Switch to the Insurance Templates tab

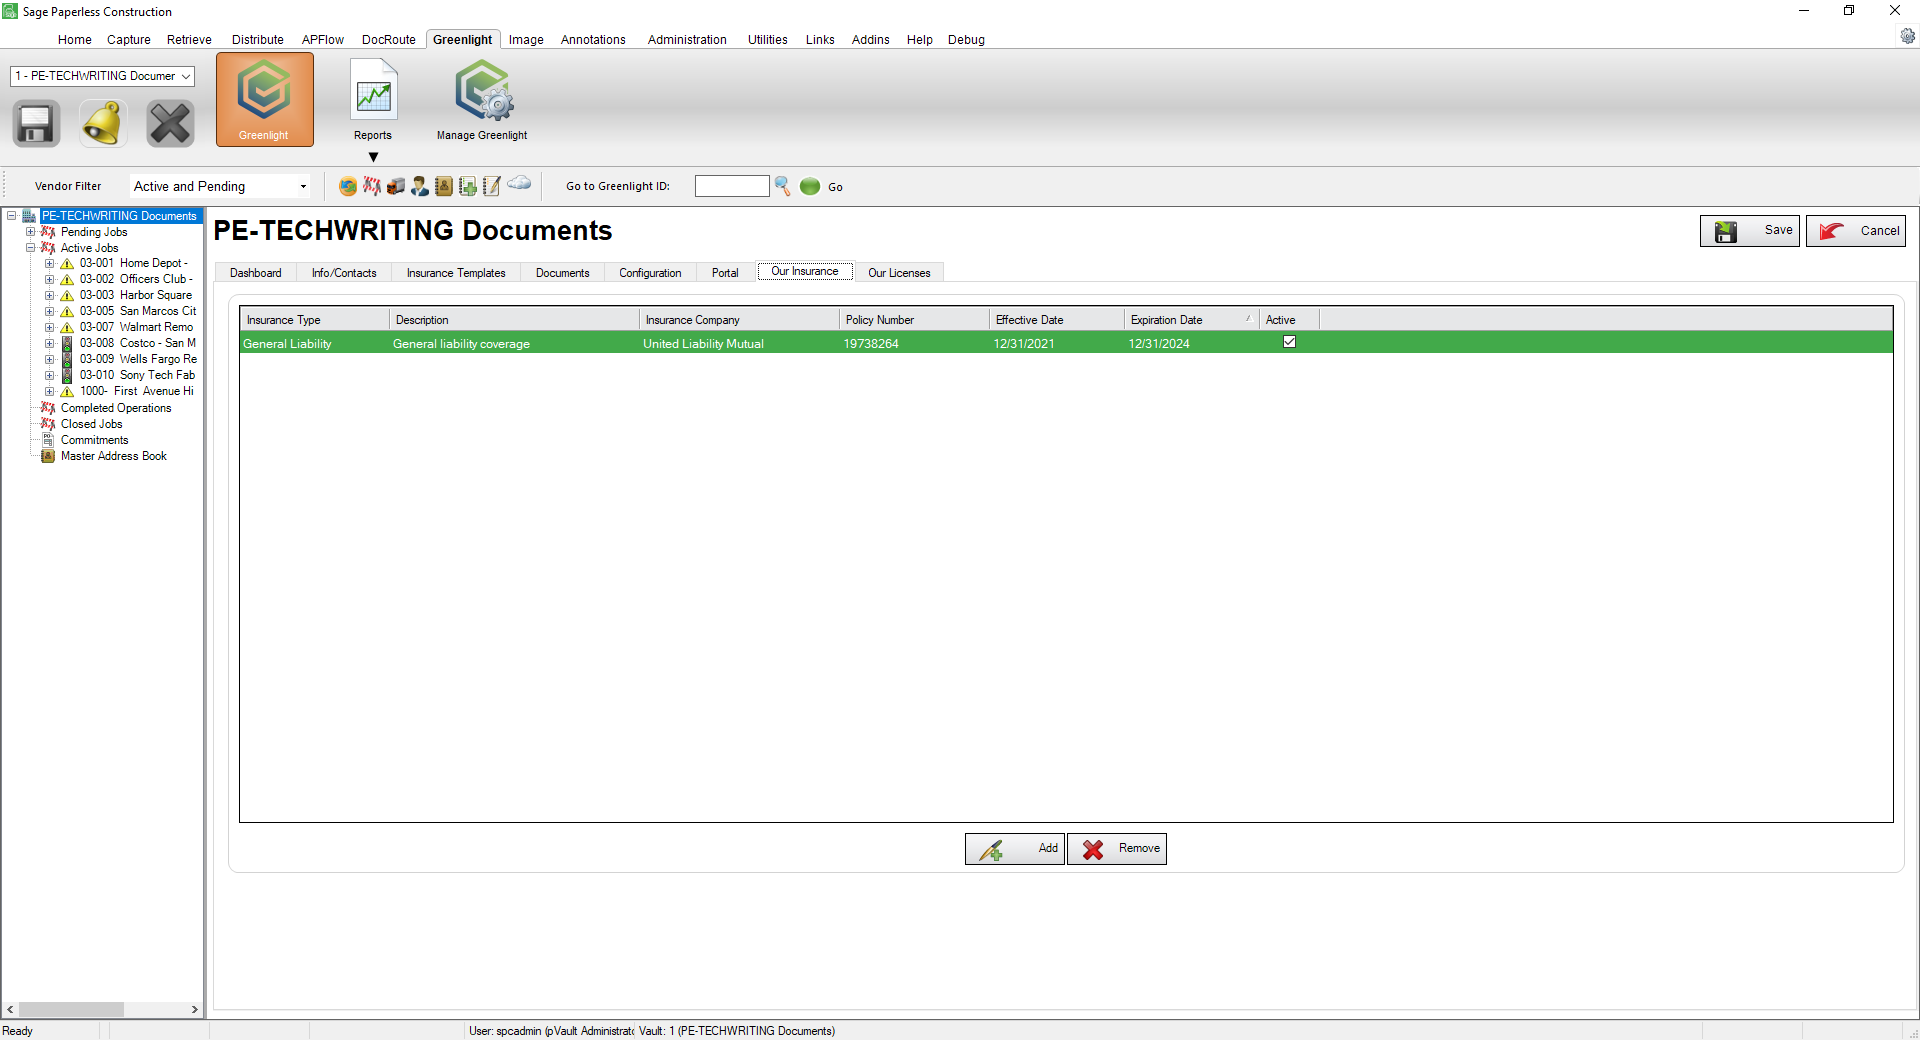456,273
